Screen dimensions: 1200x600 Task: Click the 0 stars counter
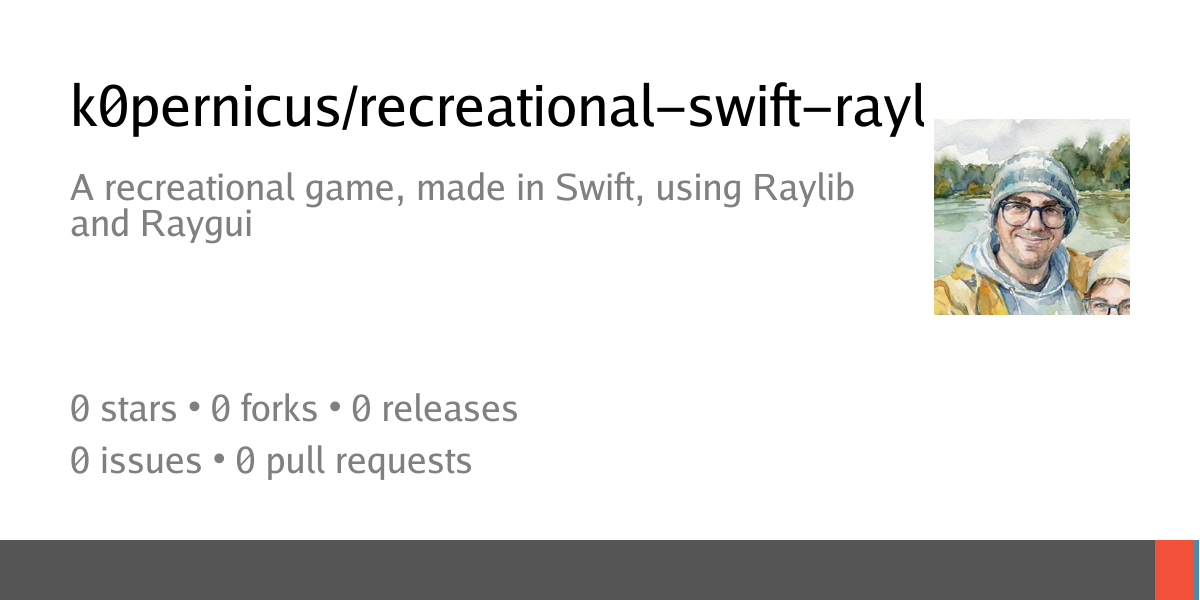pyautogui.click(x=123, y=408)
